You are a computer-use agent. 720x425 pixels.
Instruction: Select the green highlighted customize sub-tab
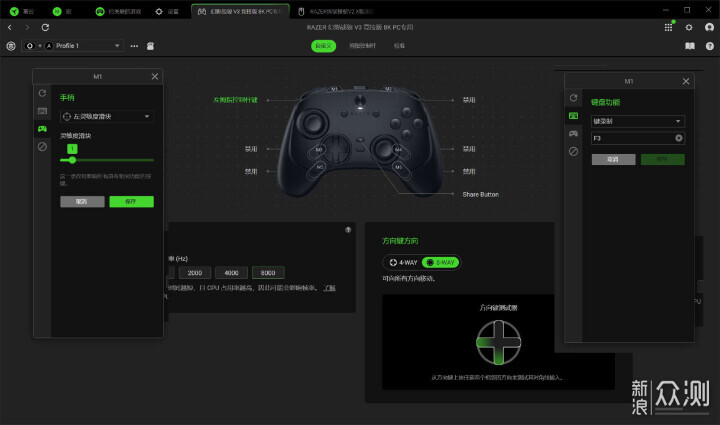[x=324, y=46]
